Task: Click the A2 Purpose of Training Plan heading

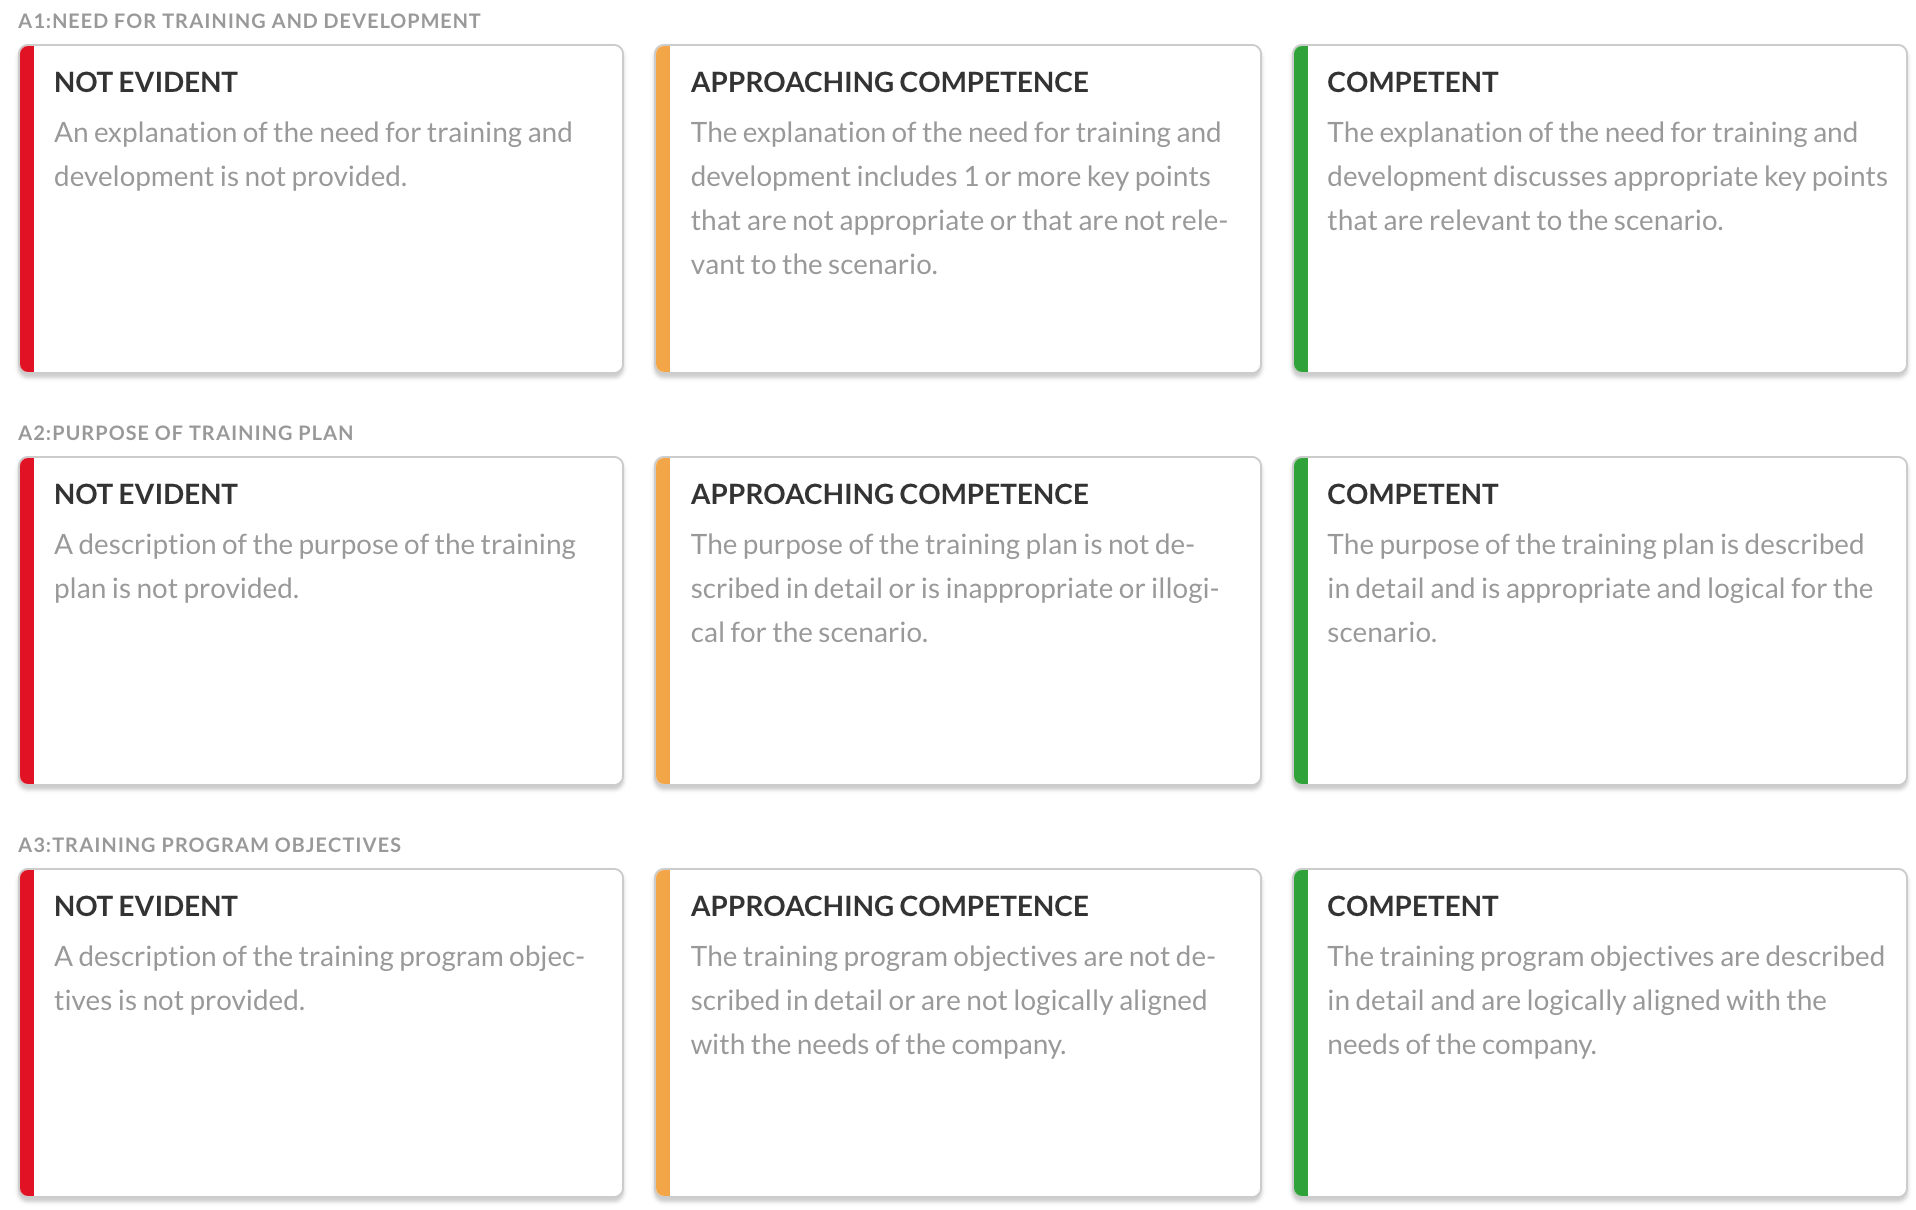Action: pyautogui.click(x=186, y=433)
